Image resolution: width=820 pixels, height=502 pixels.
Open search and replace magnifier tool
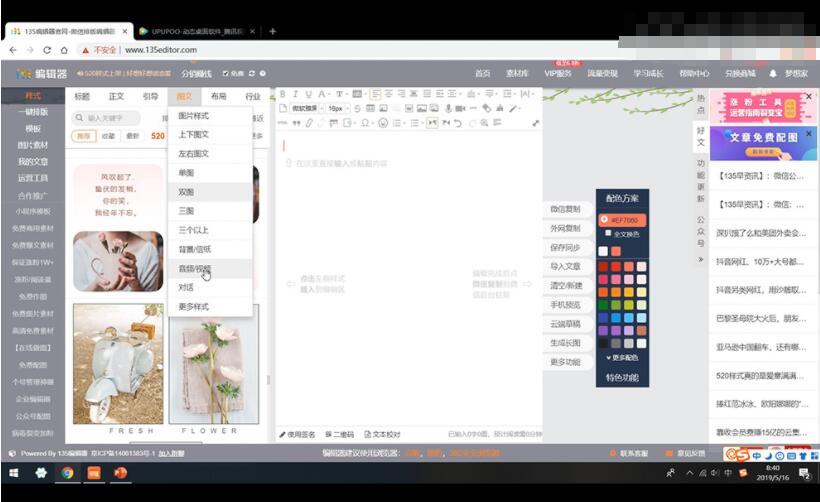click(x=484, y=123)
